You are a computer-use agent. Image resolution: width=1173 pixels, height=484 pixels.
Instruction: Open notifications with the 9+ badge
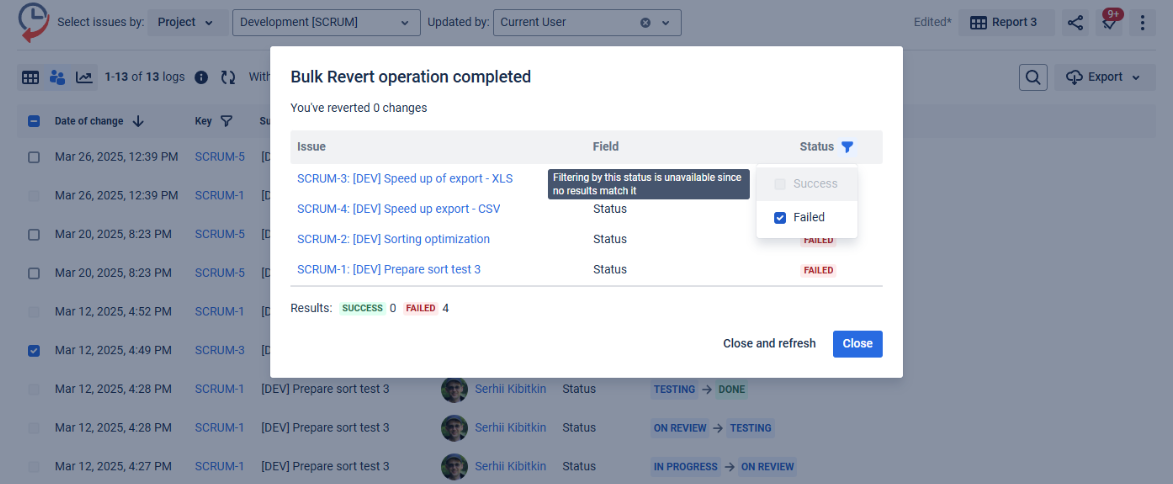coord(1109,22)
